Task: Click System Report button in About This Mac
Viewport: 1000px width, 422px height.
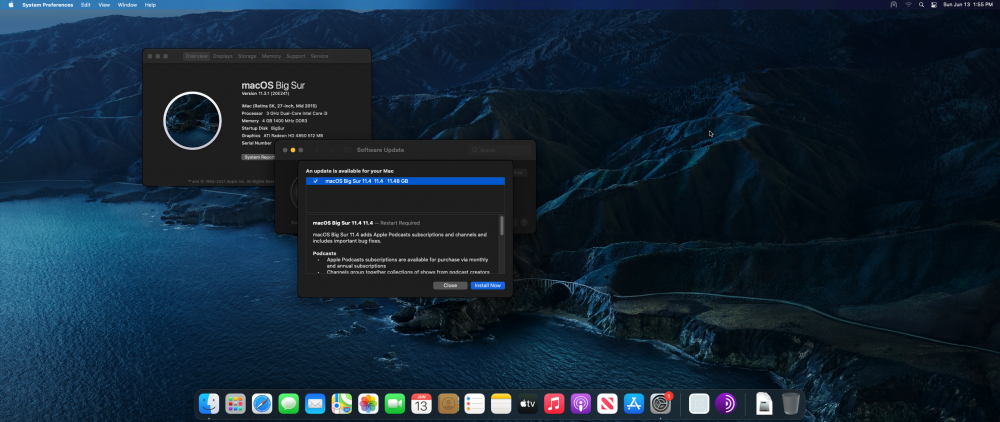Action: [x=258, y=157]
